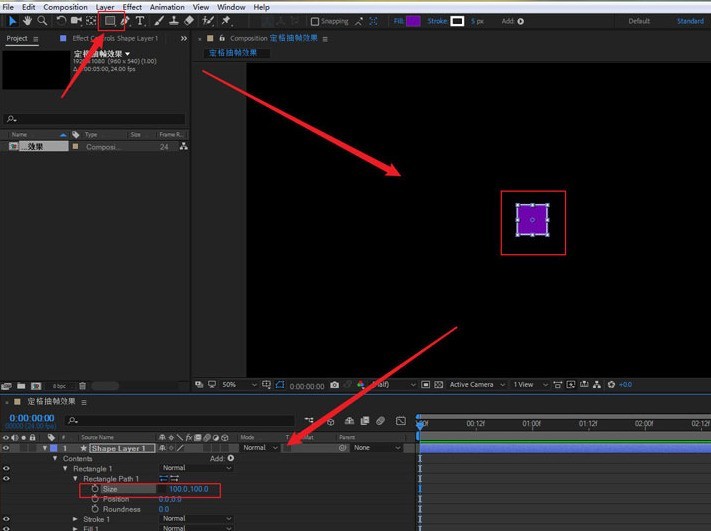The width and height of the screenshot is (711, 531).
Task: Select the Hand tool
Action: (26, 21)
